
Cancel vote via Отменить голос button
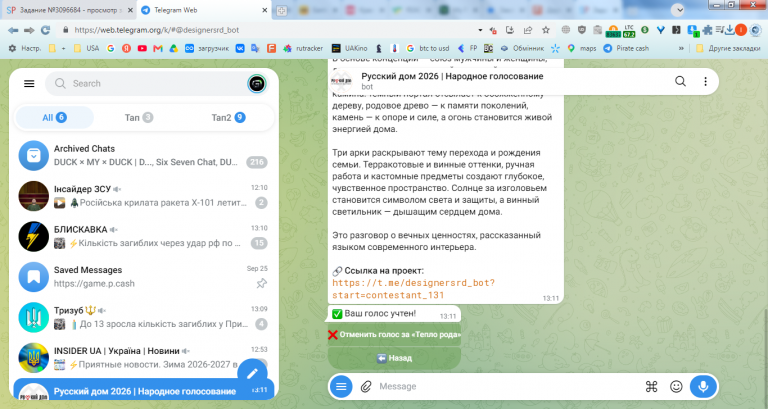tap(394, 335)
